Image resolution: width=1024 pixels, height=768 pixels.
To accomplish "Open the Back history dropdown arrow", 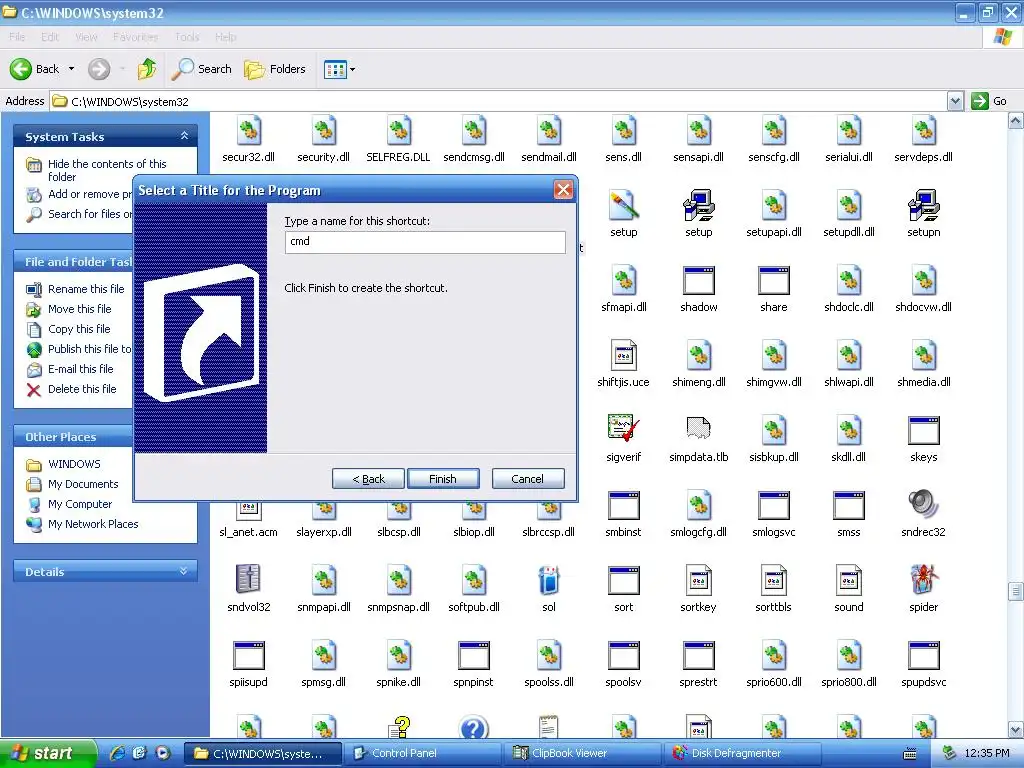I will click(71, 69).
